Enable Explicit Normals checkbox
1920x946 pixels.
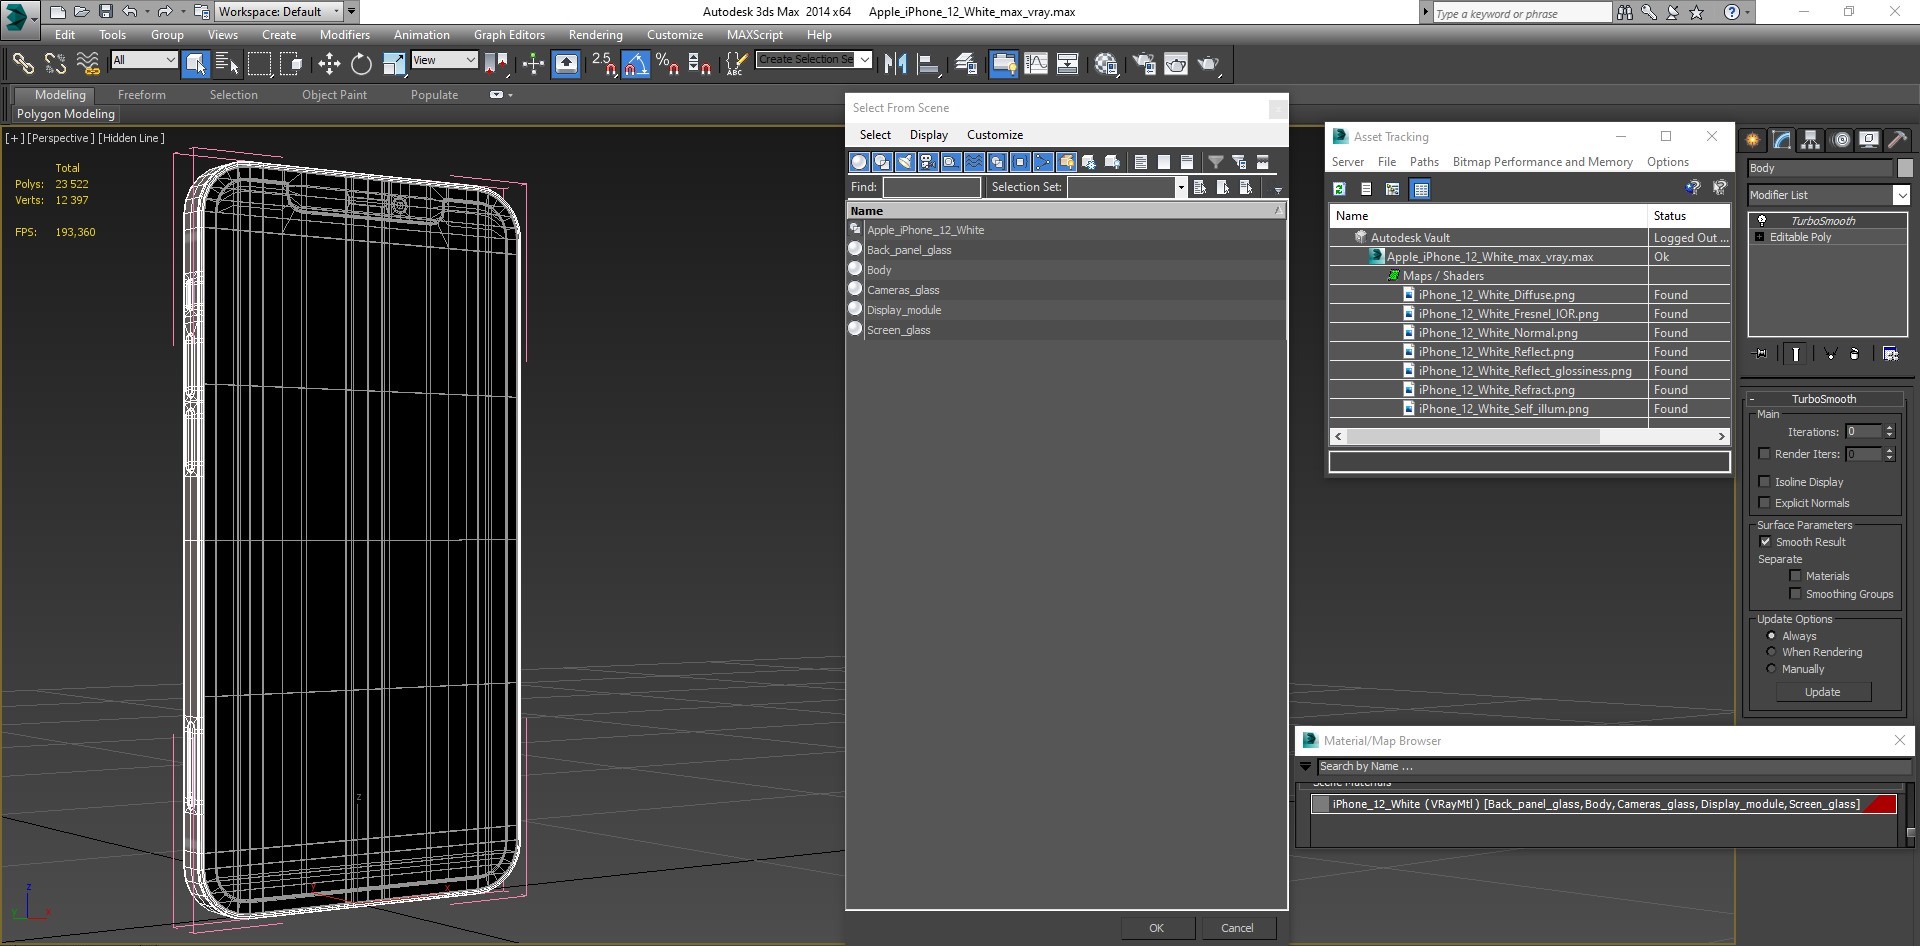pos(1765,503)
